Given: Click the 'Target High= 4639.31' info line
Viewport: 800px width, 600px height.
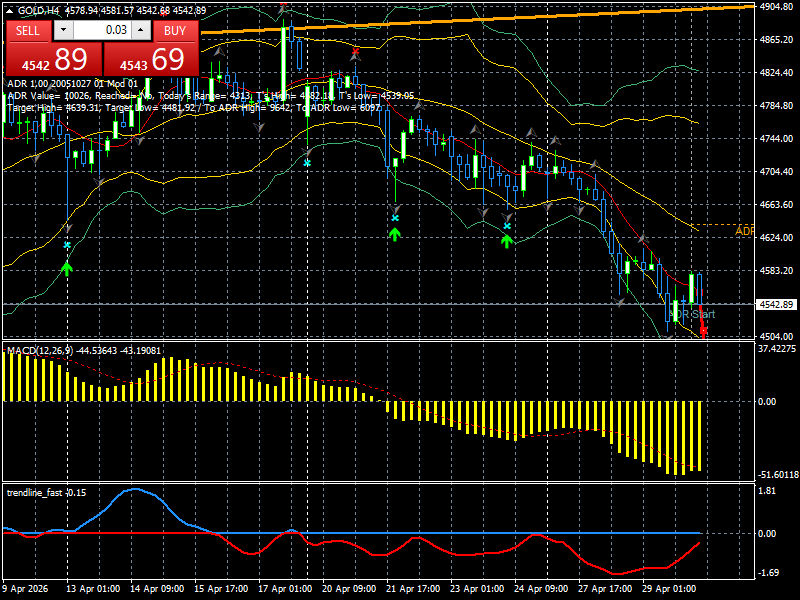Looking at the screenshot, I should [x=194, y=108].
